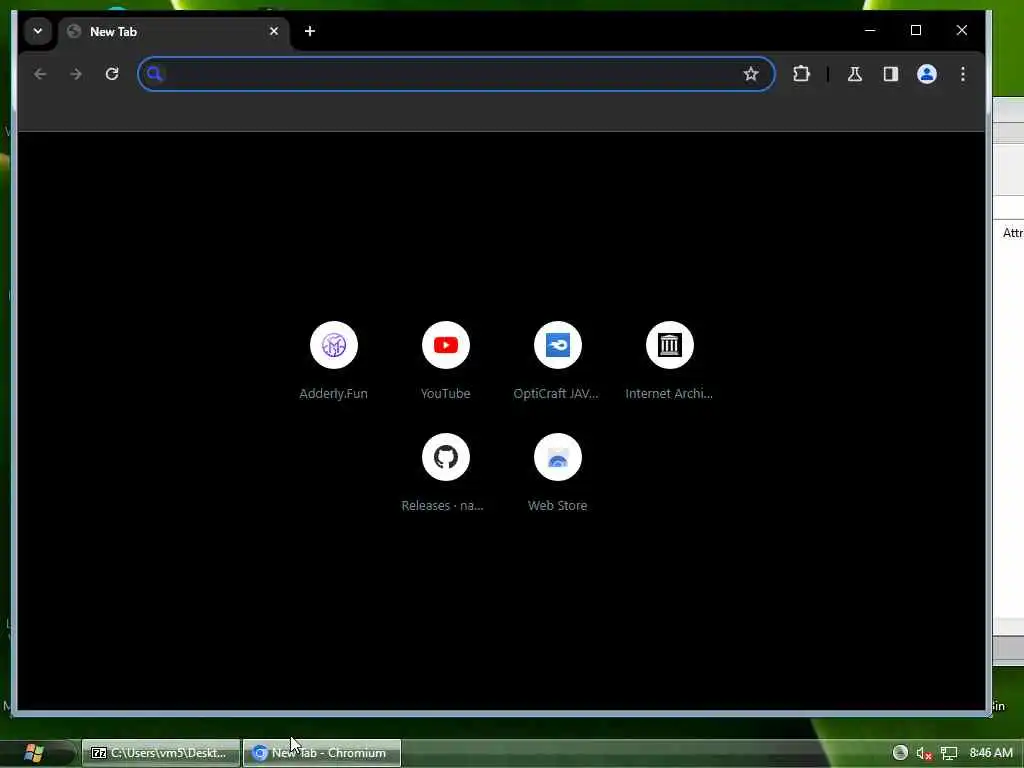
Task: Click the round tray icon beside volume
Action: coord(900,753)
